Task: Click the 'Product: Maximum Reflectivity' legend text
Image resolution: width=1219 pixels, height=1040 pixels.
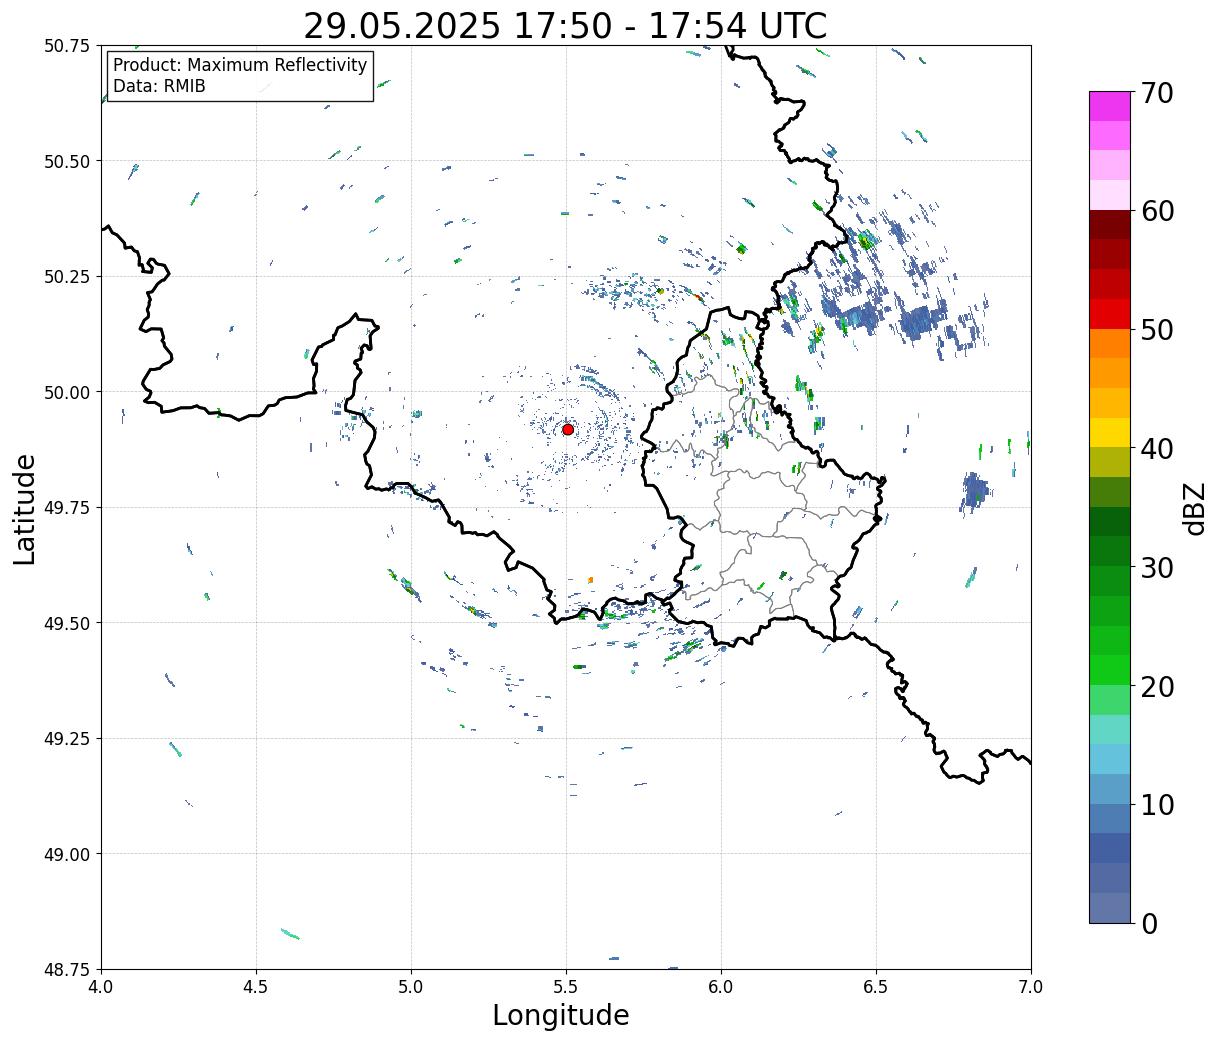Action: pyautogui.click(x=240, y=65)
